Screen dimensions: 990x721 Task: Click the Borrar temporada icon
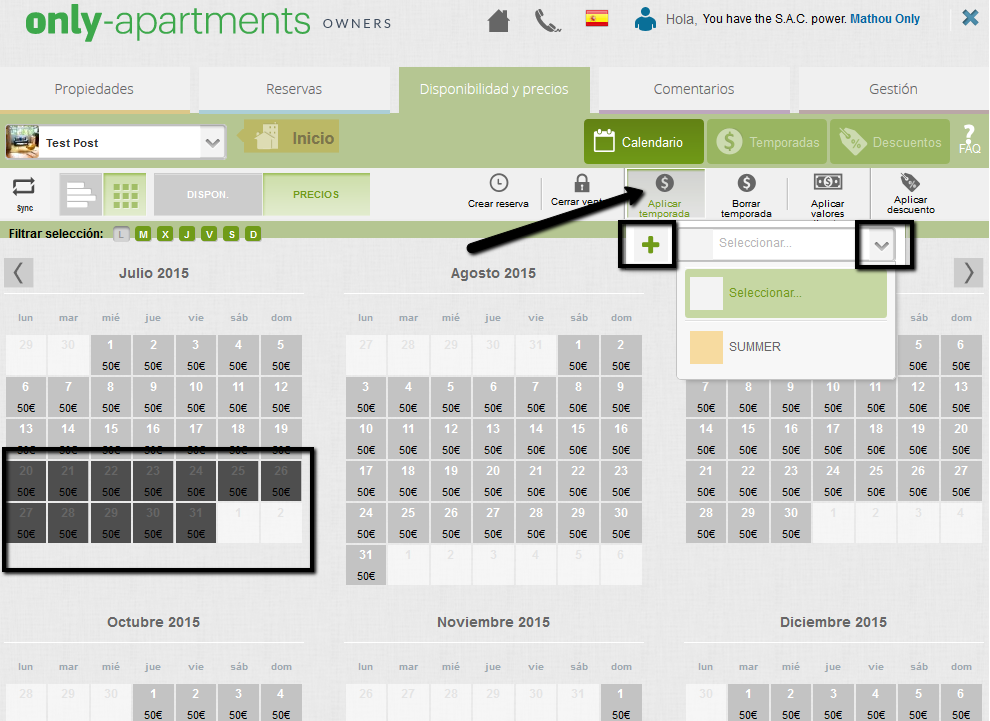point(746,184)
